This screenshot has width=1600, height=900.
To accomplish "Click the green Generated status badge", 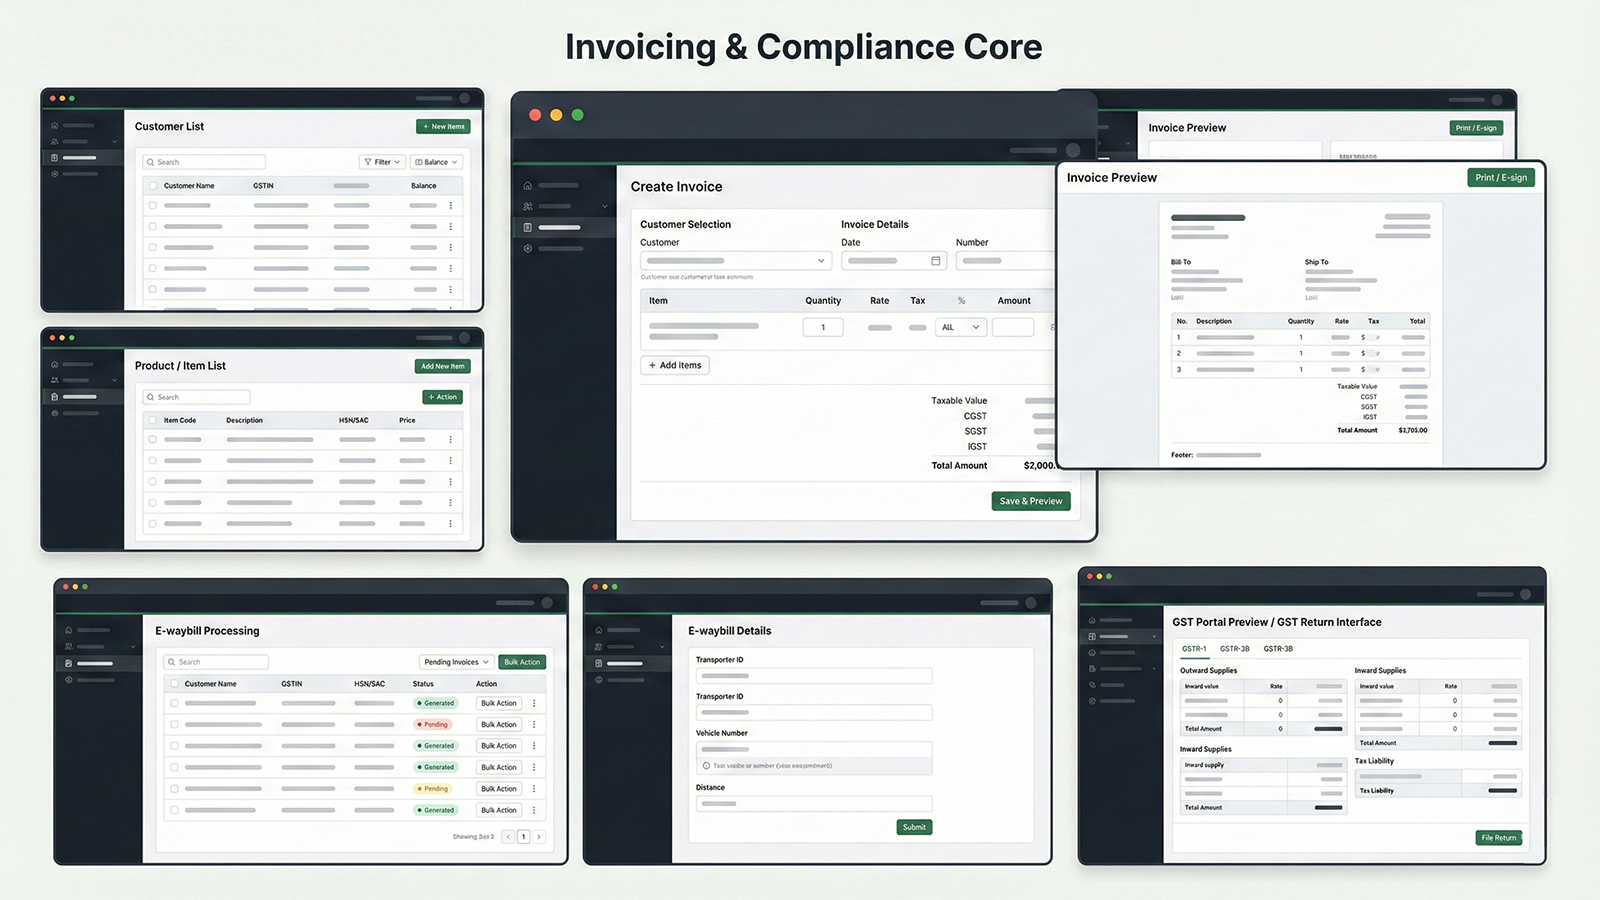I will tap(436, 703).
